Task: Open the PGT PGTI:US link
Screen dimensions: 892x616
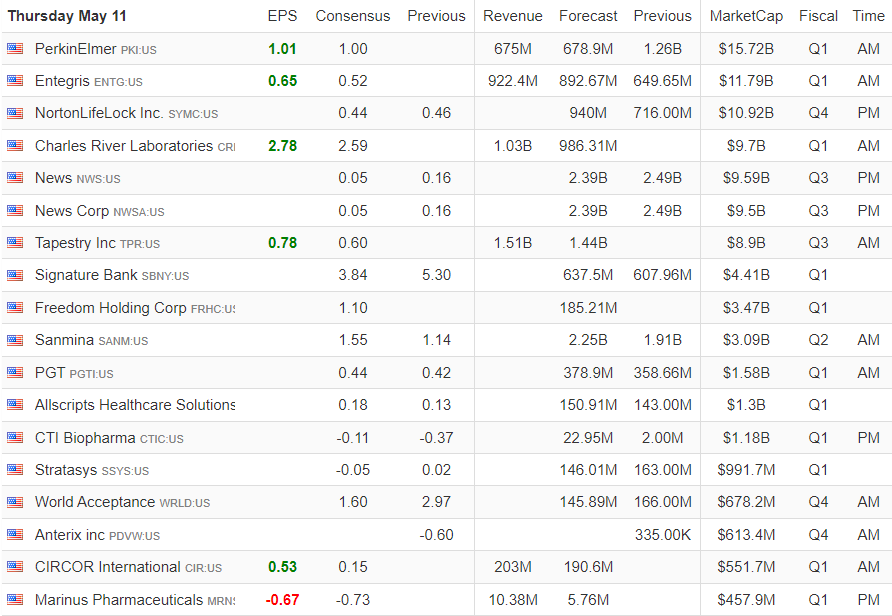Action: 74,373
